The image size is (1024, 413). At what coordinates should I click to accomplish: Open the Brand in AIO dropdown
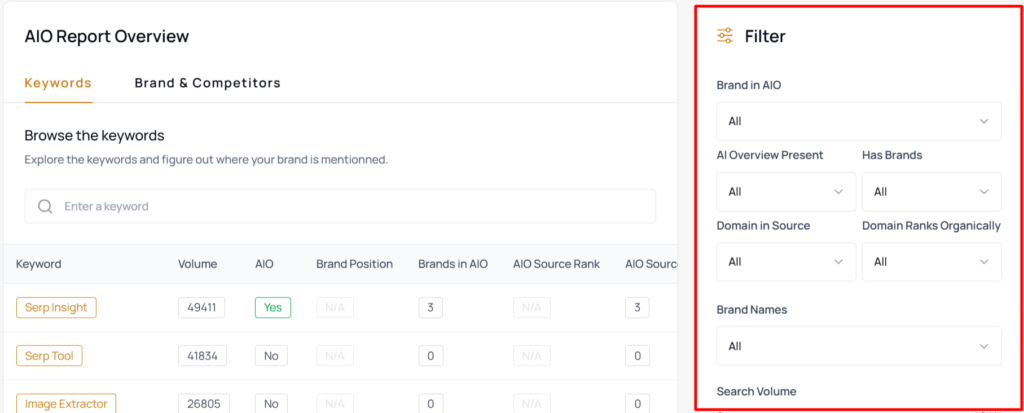tap(859, 122)
